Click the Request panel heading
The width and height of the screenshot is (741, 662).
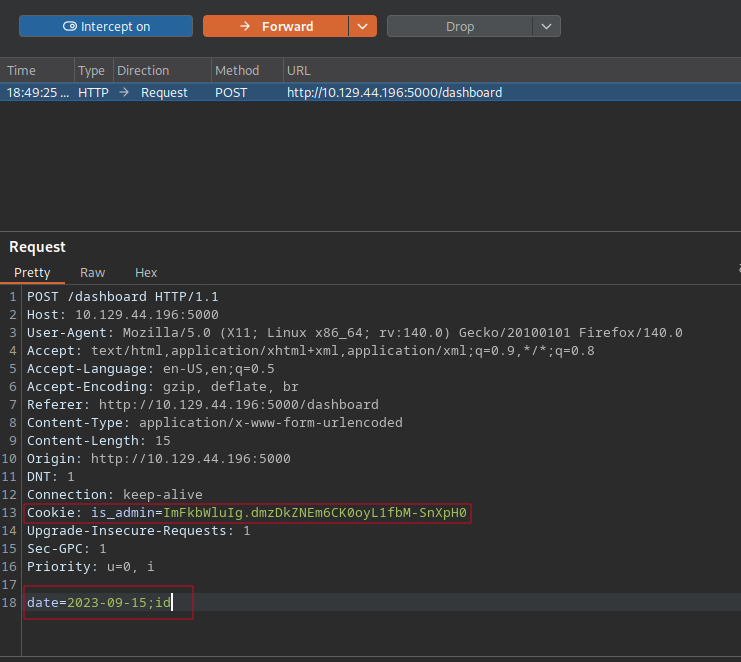click(x=37, y=247)
